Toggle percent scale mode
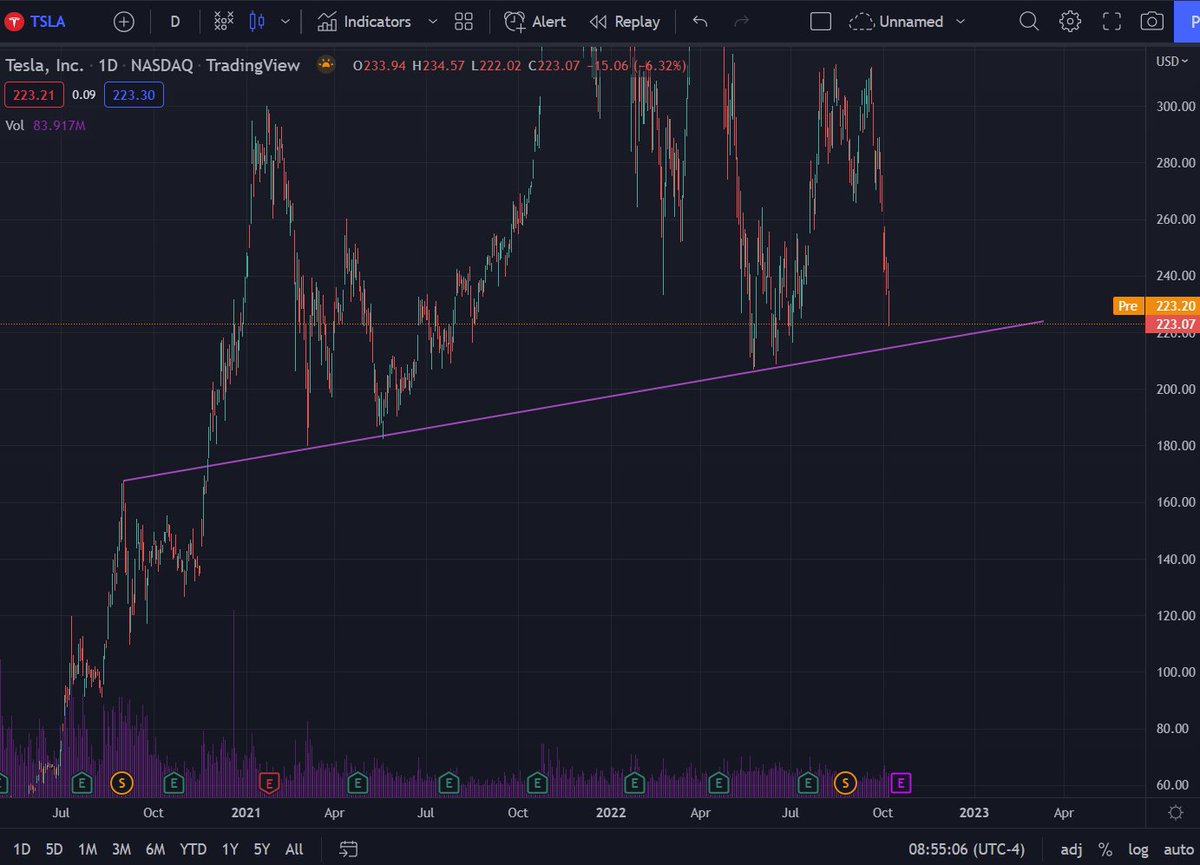1200x865 pixels. [x=1105, y=849]
